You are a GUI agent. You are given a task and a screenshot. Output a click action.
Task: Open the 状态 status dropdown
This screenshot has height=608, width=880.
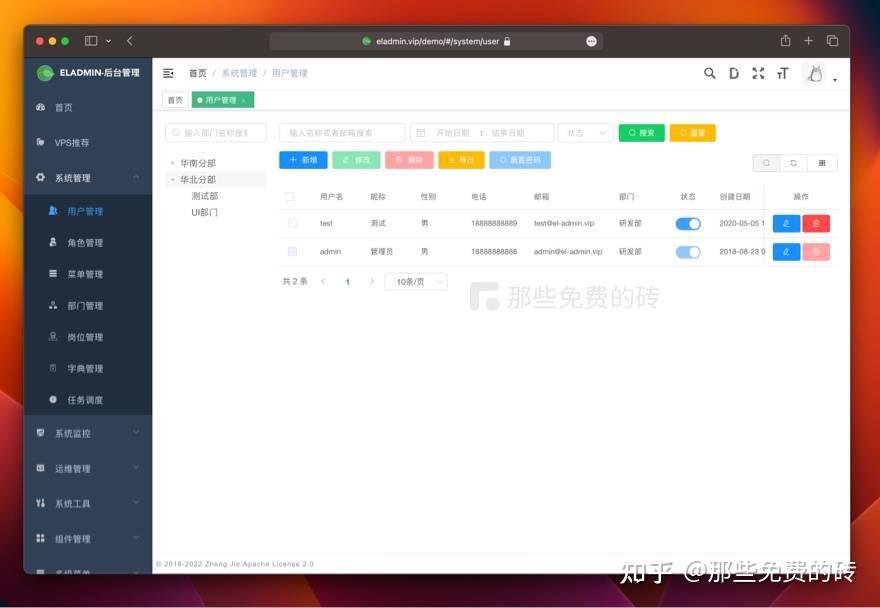click(585, 132)
